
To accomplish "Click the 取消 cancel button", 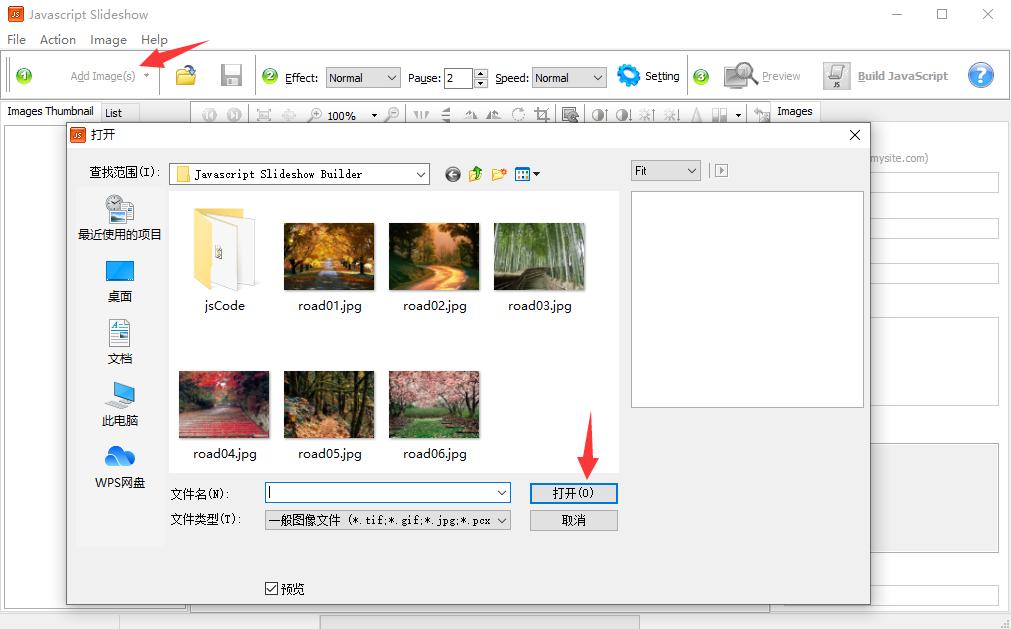I will pos(573,520).
